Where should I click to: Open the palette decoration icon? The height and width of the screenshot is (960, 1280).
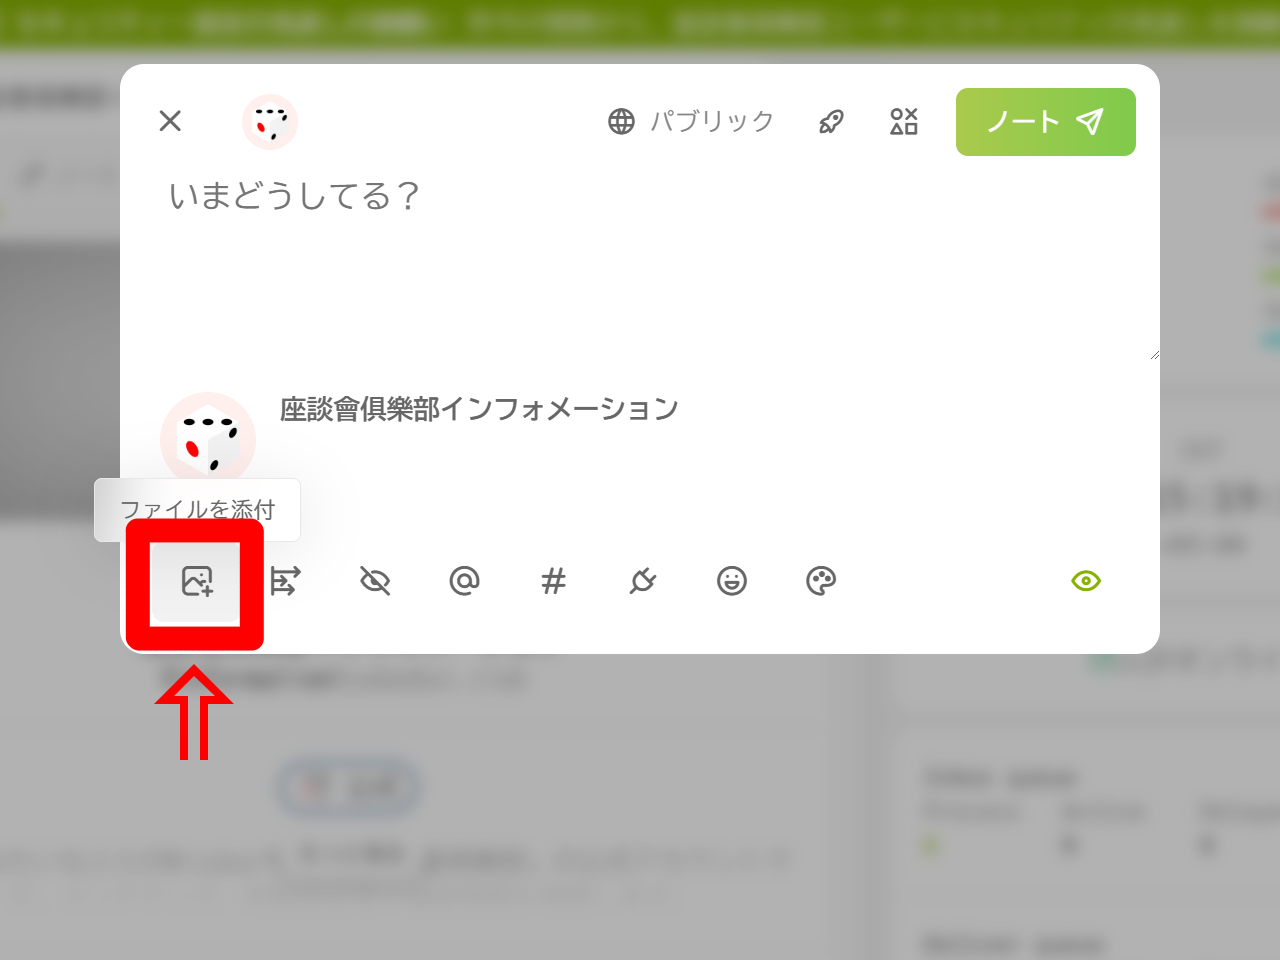coord(821,581)
